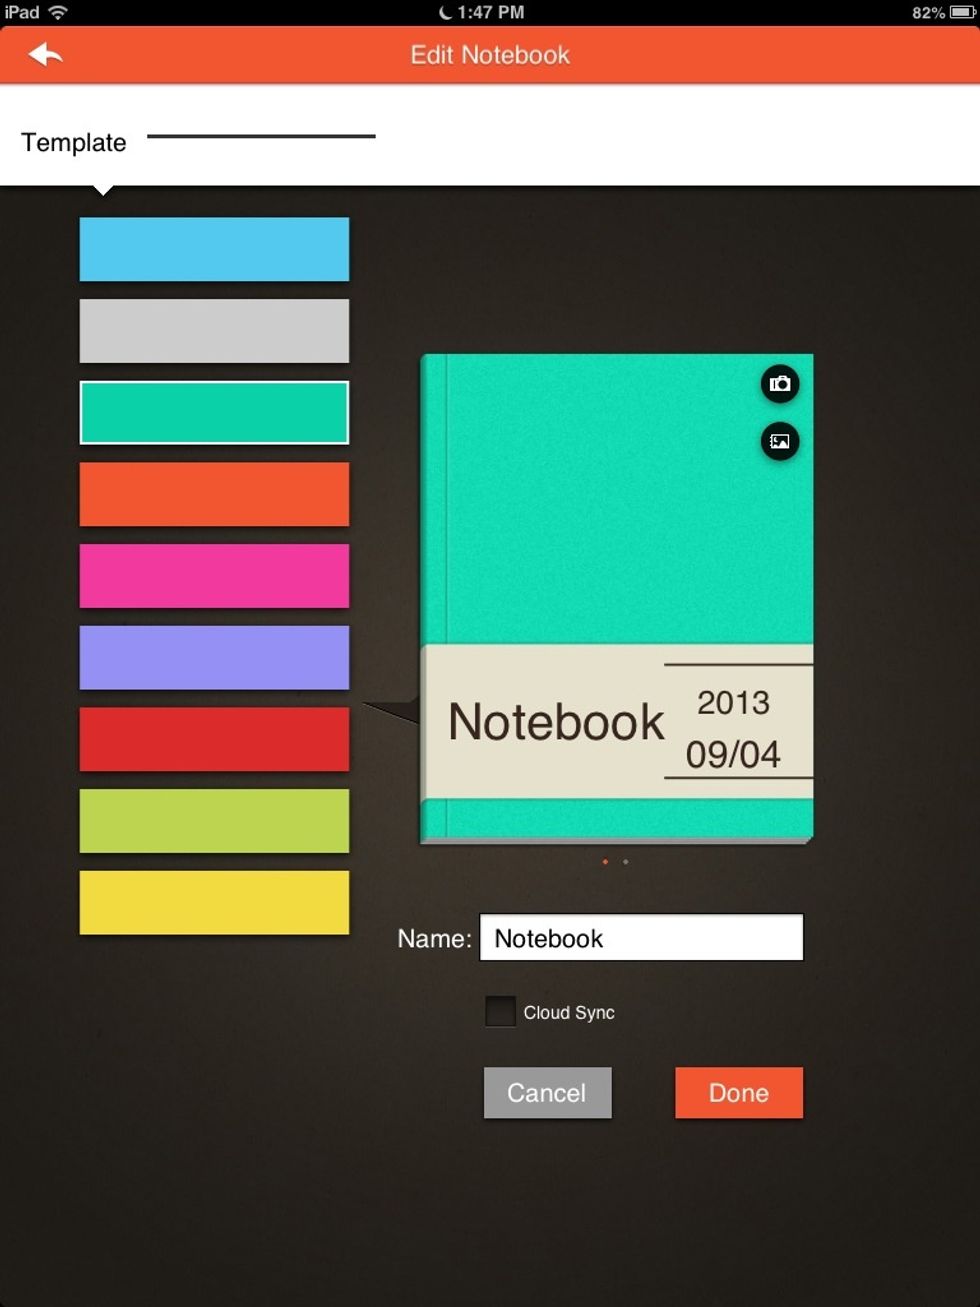
Task: Pick the yellow cover color
Action: coord(214,903)
